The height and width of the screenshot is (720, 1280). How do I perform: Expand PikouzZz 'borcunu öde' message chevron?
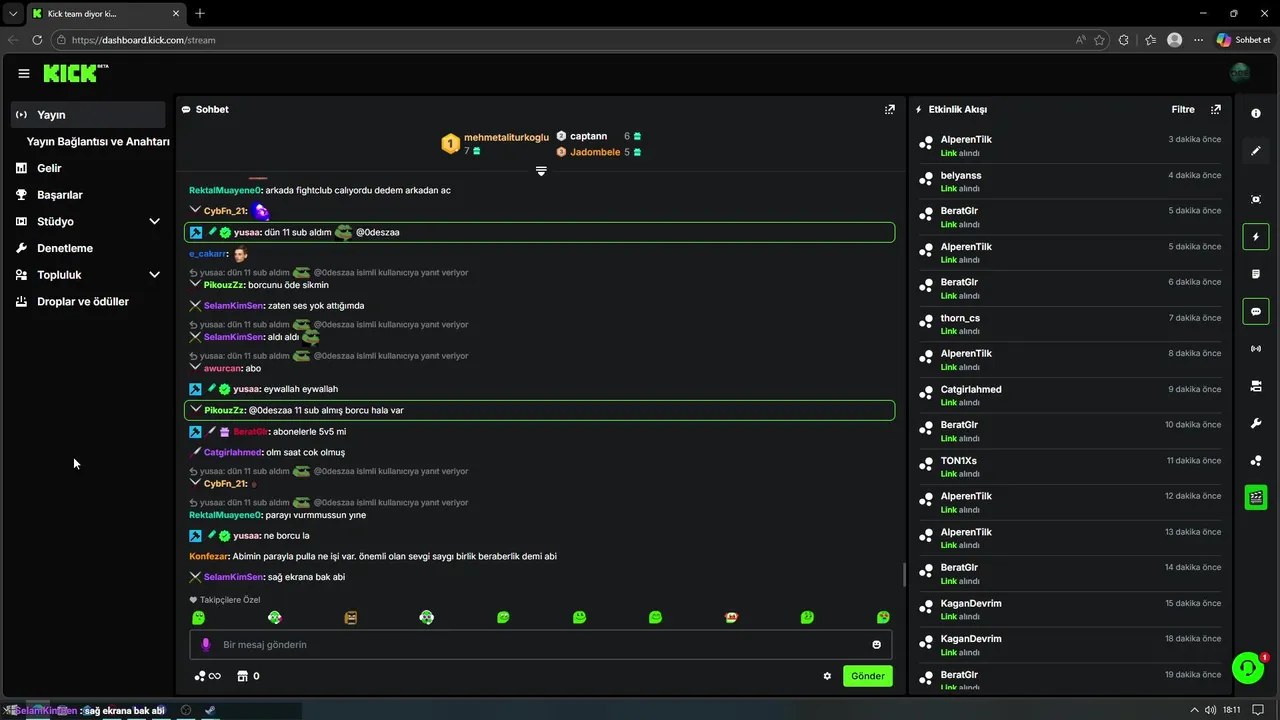(195, 284)
